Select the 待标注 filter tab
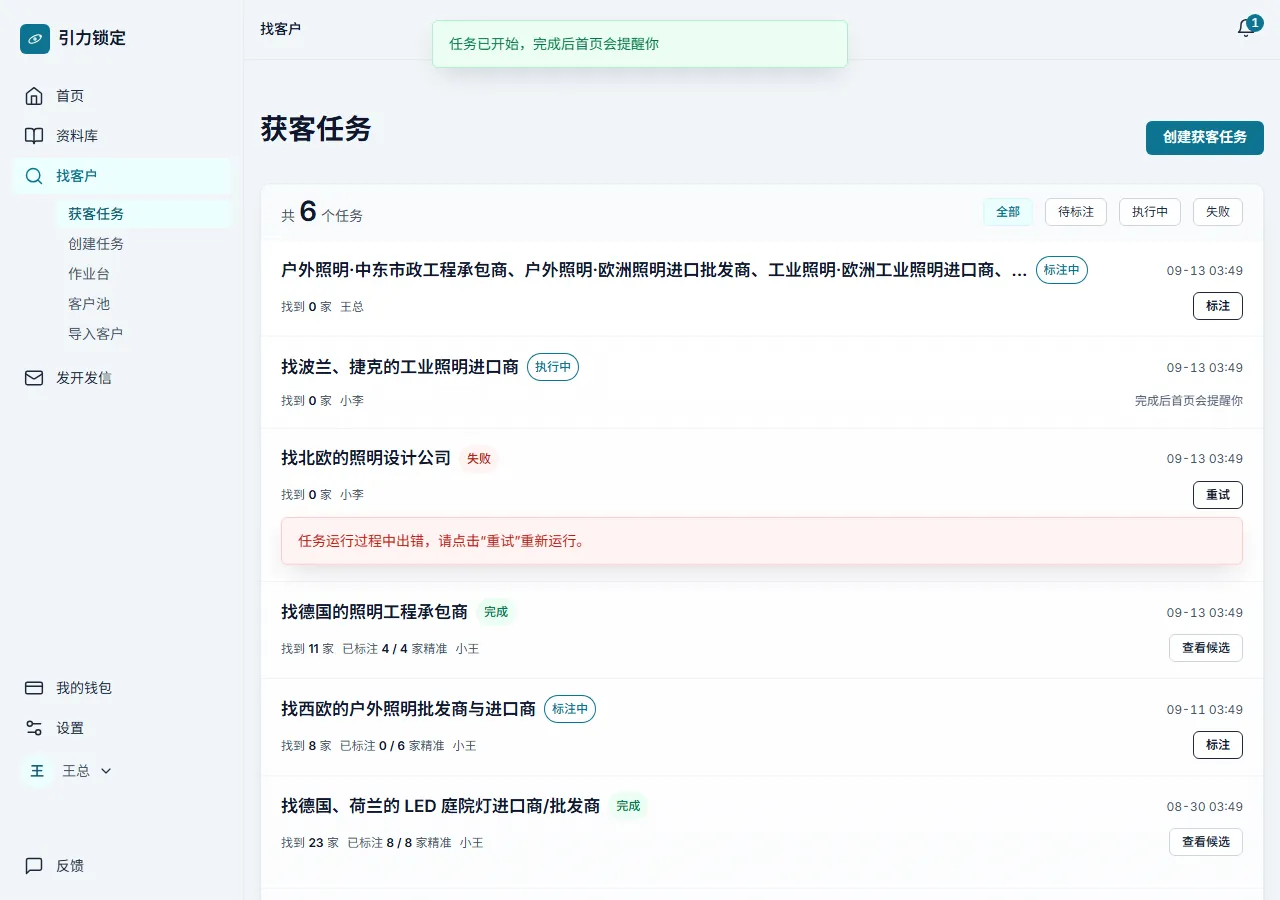Viewport: 1280px width, 900px height. click(1076, 212)
